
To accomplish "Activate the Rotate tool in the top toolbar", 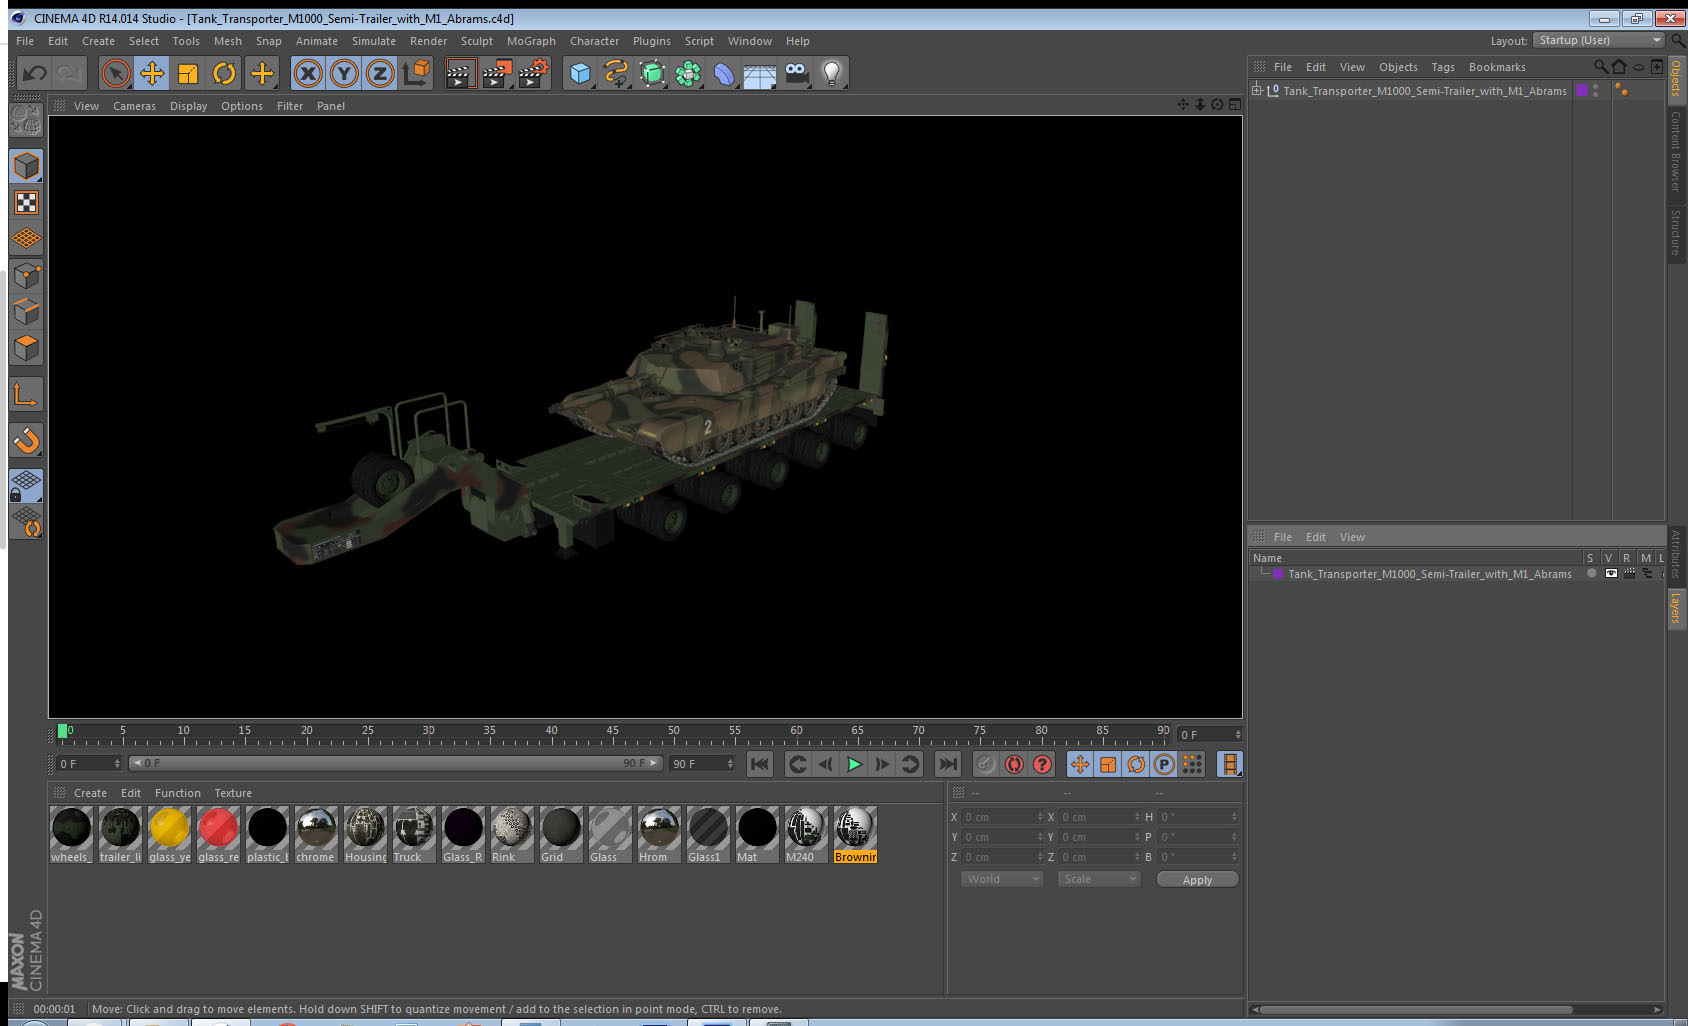I will tap(225, 73).
